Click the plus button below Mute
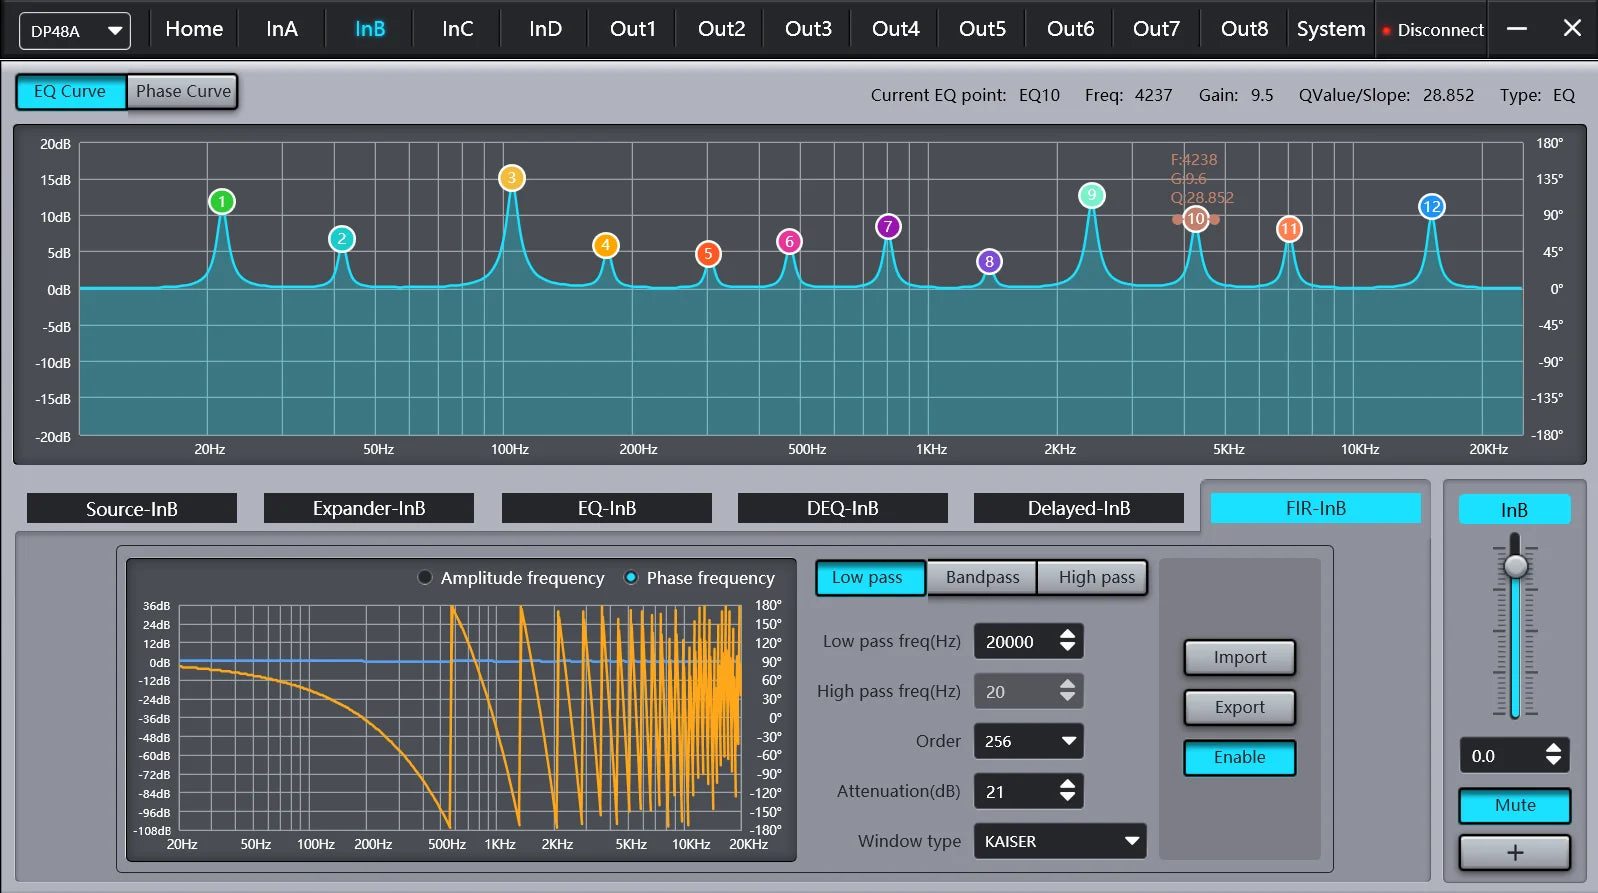Image resolution: width=1598 pixels, height=893 pixels. [1515, 852]
